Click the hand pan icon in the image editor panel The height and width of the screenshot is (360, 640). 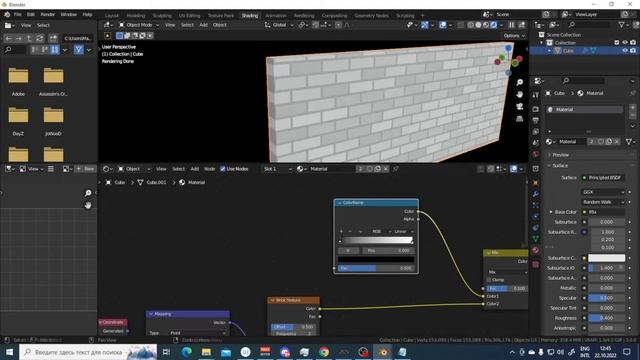pyautogui.click(x=88, y=205)
